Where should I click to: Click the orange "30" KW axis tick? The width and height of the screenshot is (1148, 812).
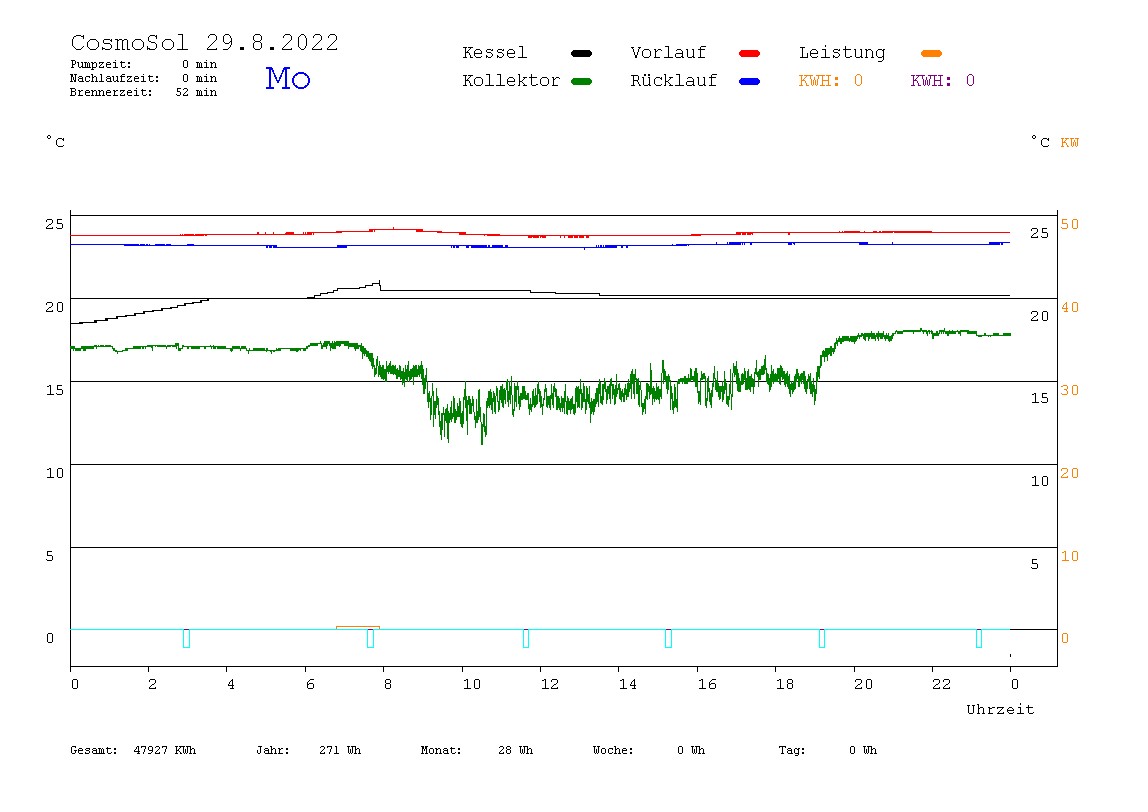pos(1070,390)
